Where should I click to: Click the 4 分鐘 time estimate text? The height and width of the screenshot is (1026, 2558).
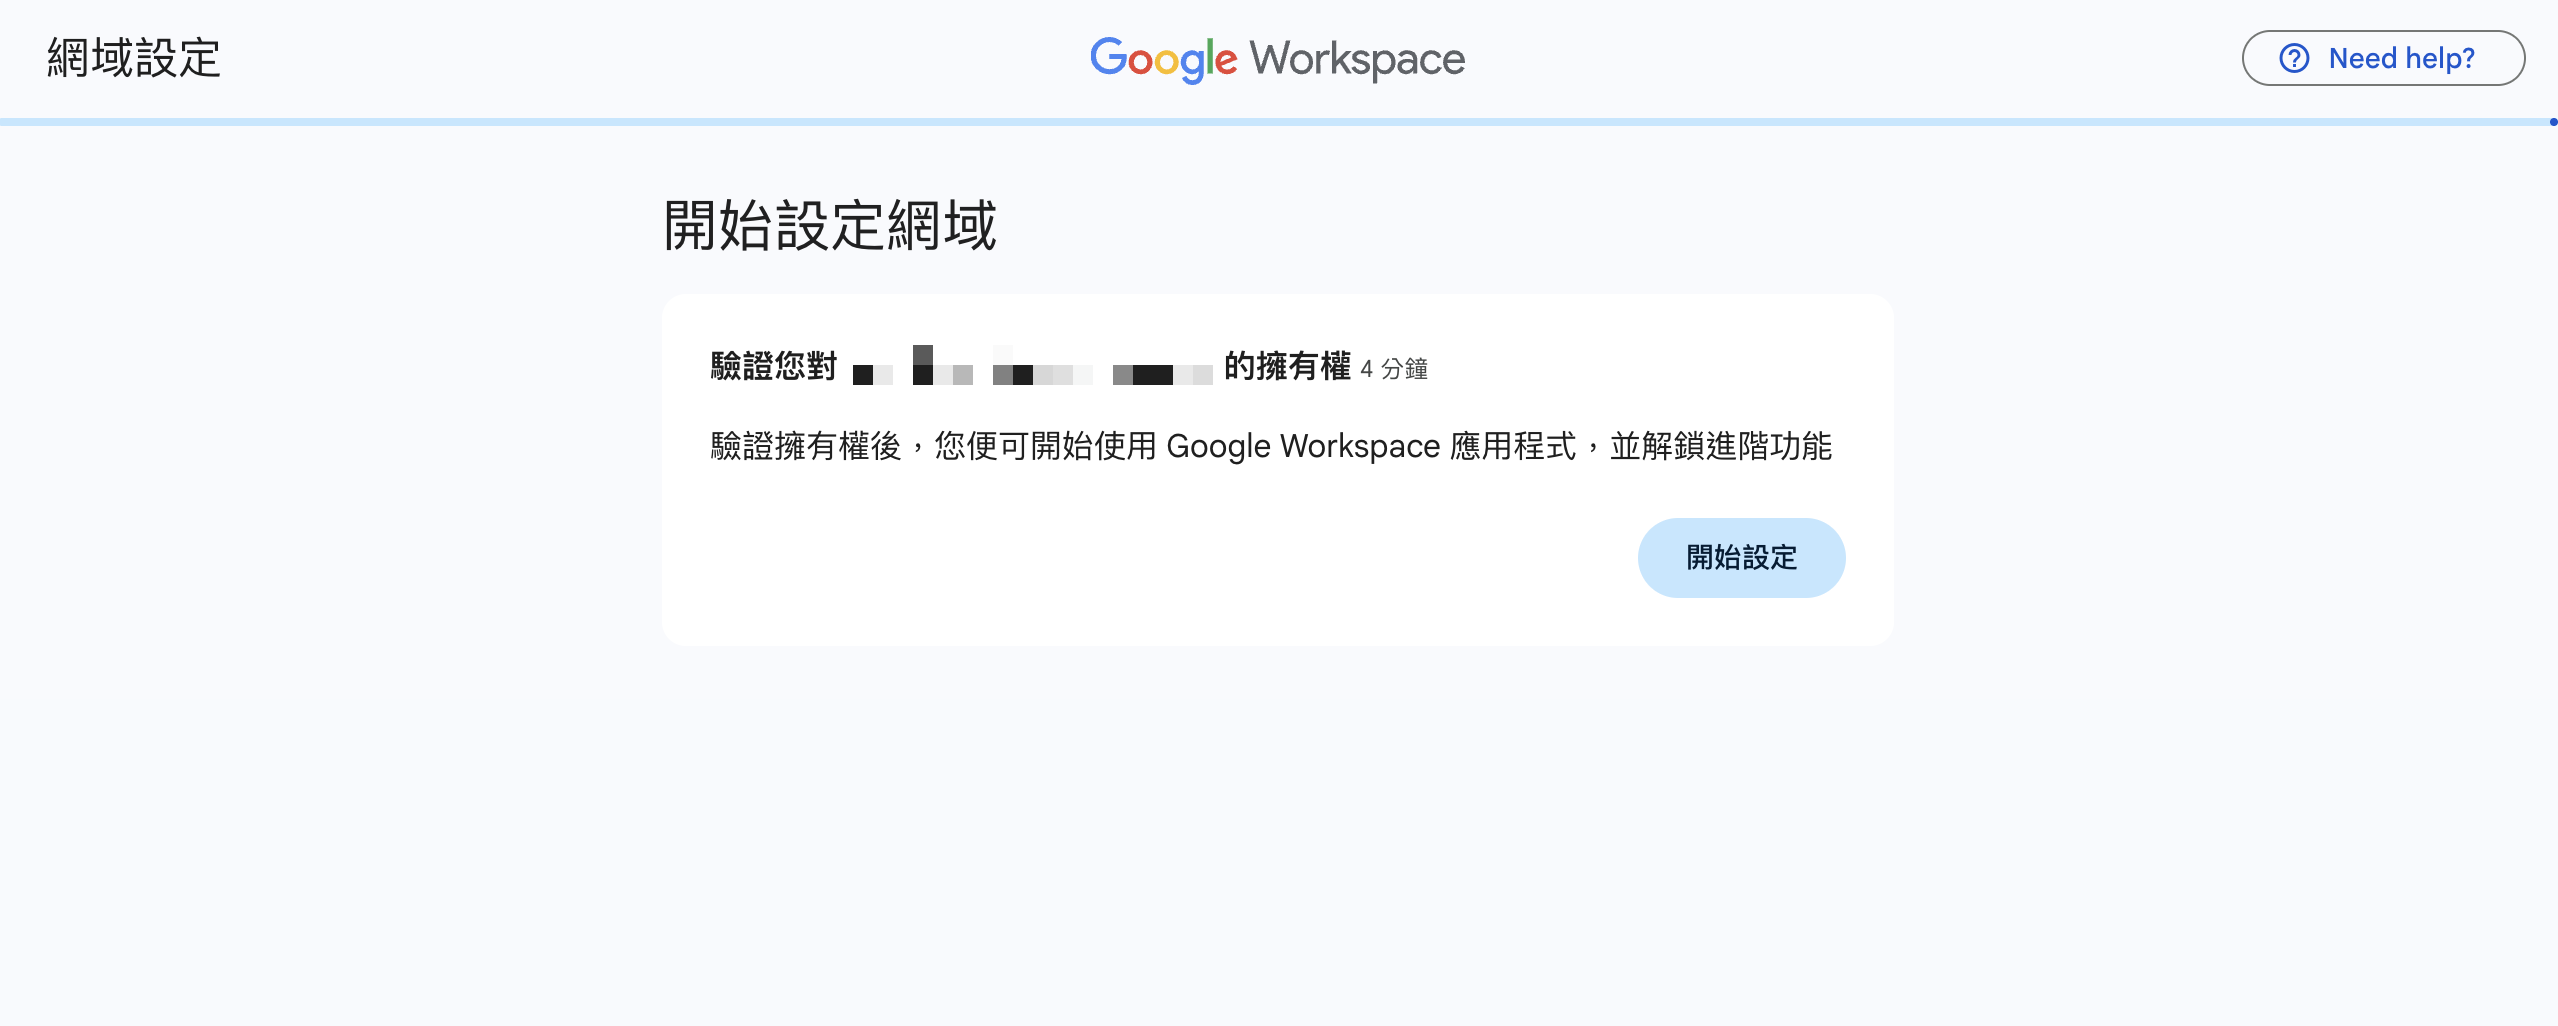[1394, 369]
